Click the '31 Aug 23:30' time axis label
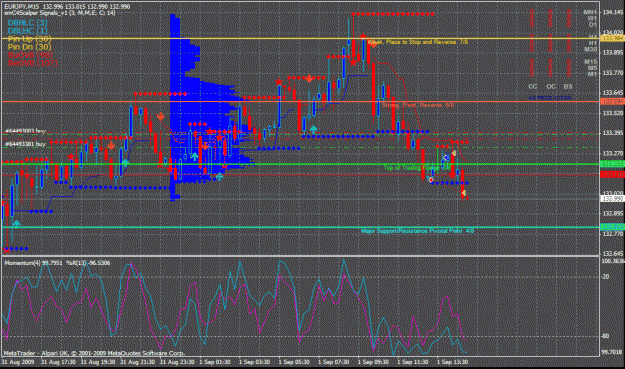The height and width of the screenshot is (369, 625). coord(177,362)
